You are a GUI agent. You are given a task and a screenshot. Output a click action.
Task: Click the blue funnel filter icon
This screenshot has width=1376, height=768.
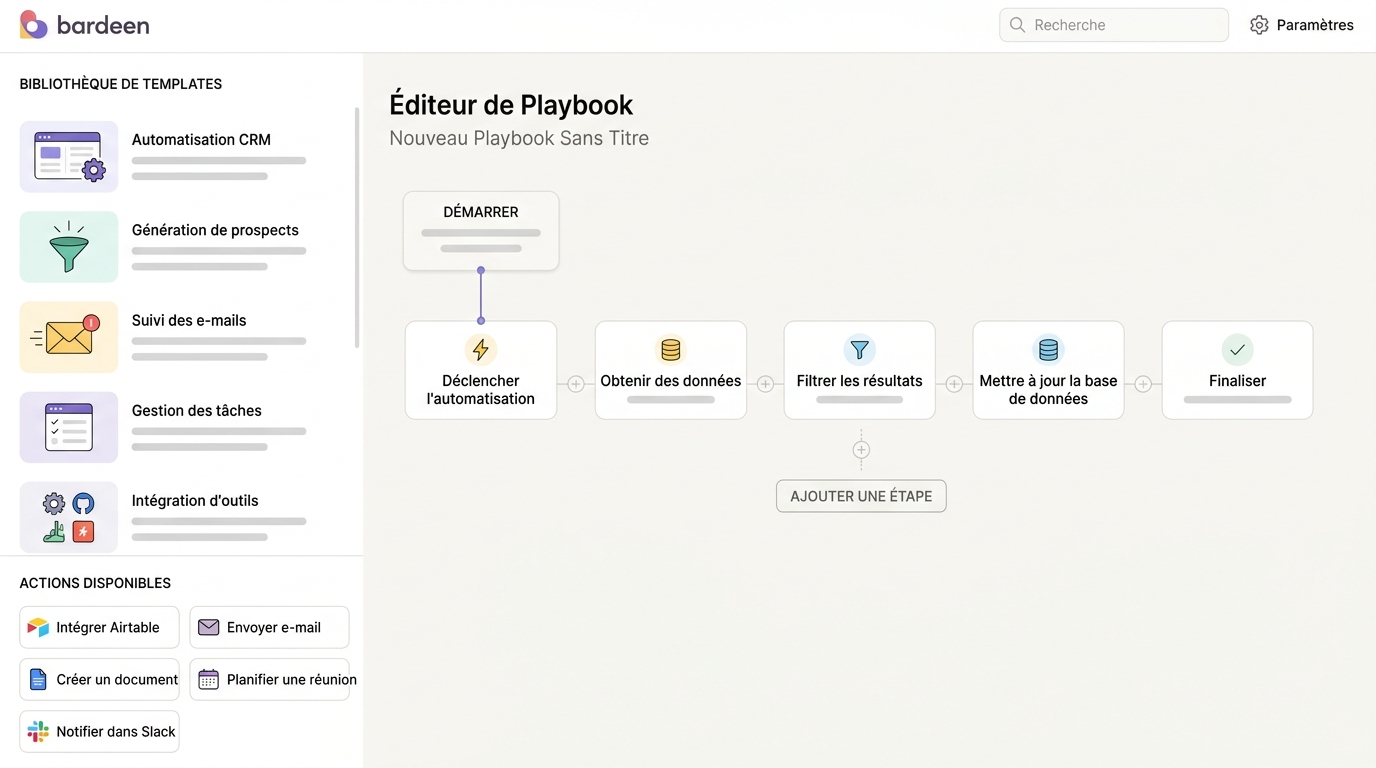860,349
